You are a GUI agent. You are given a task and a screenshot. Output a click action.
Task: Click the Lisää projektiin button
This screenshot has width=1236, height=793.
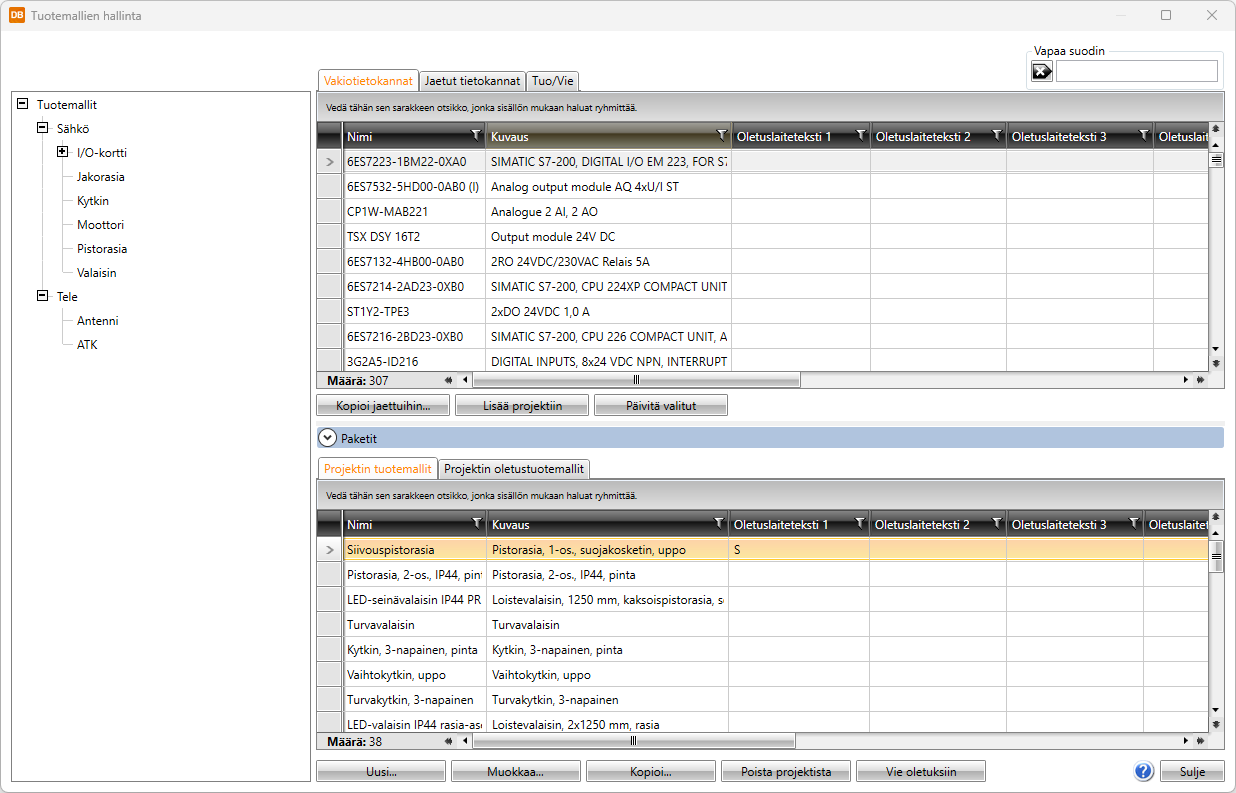coord(520,406)
